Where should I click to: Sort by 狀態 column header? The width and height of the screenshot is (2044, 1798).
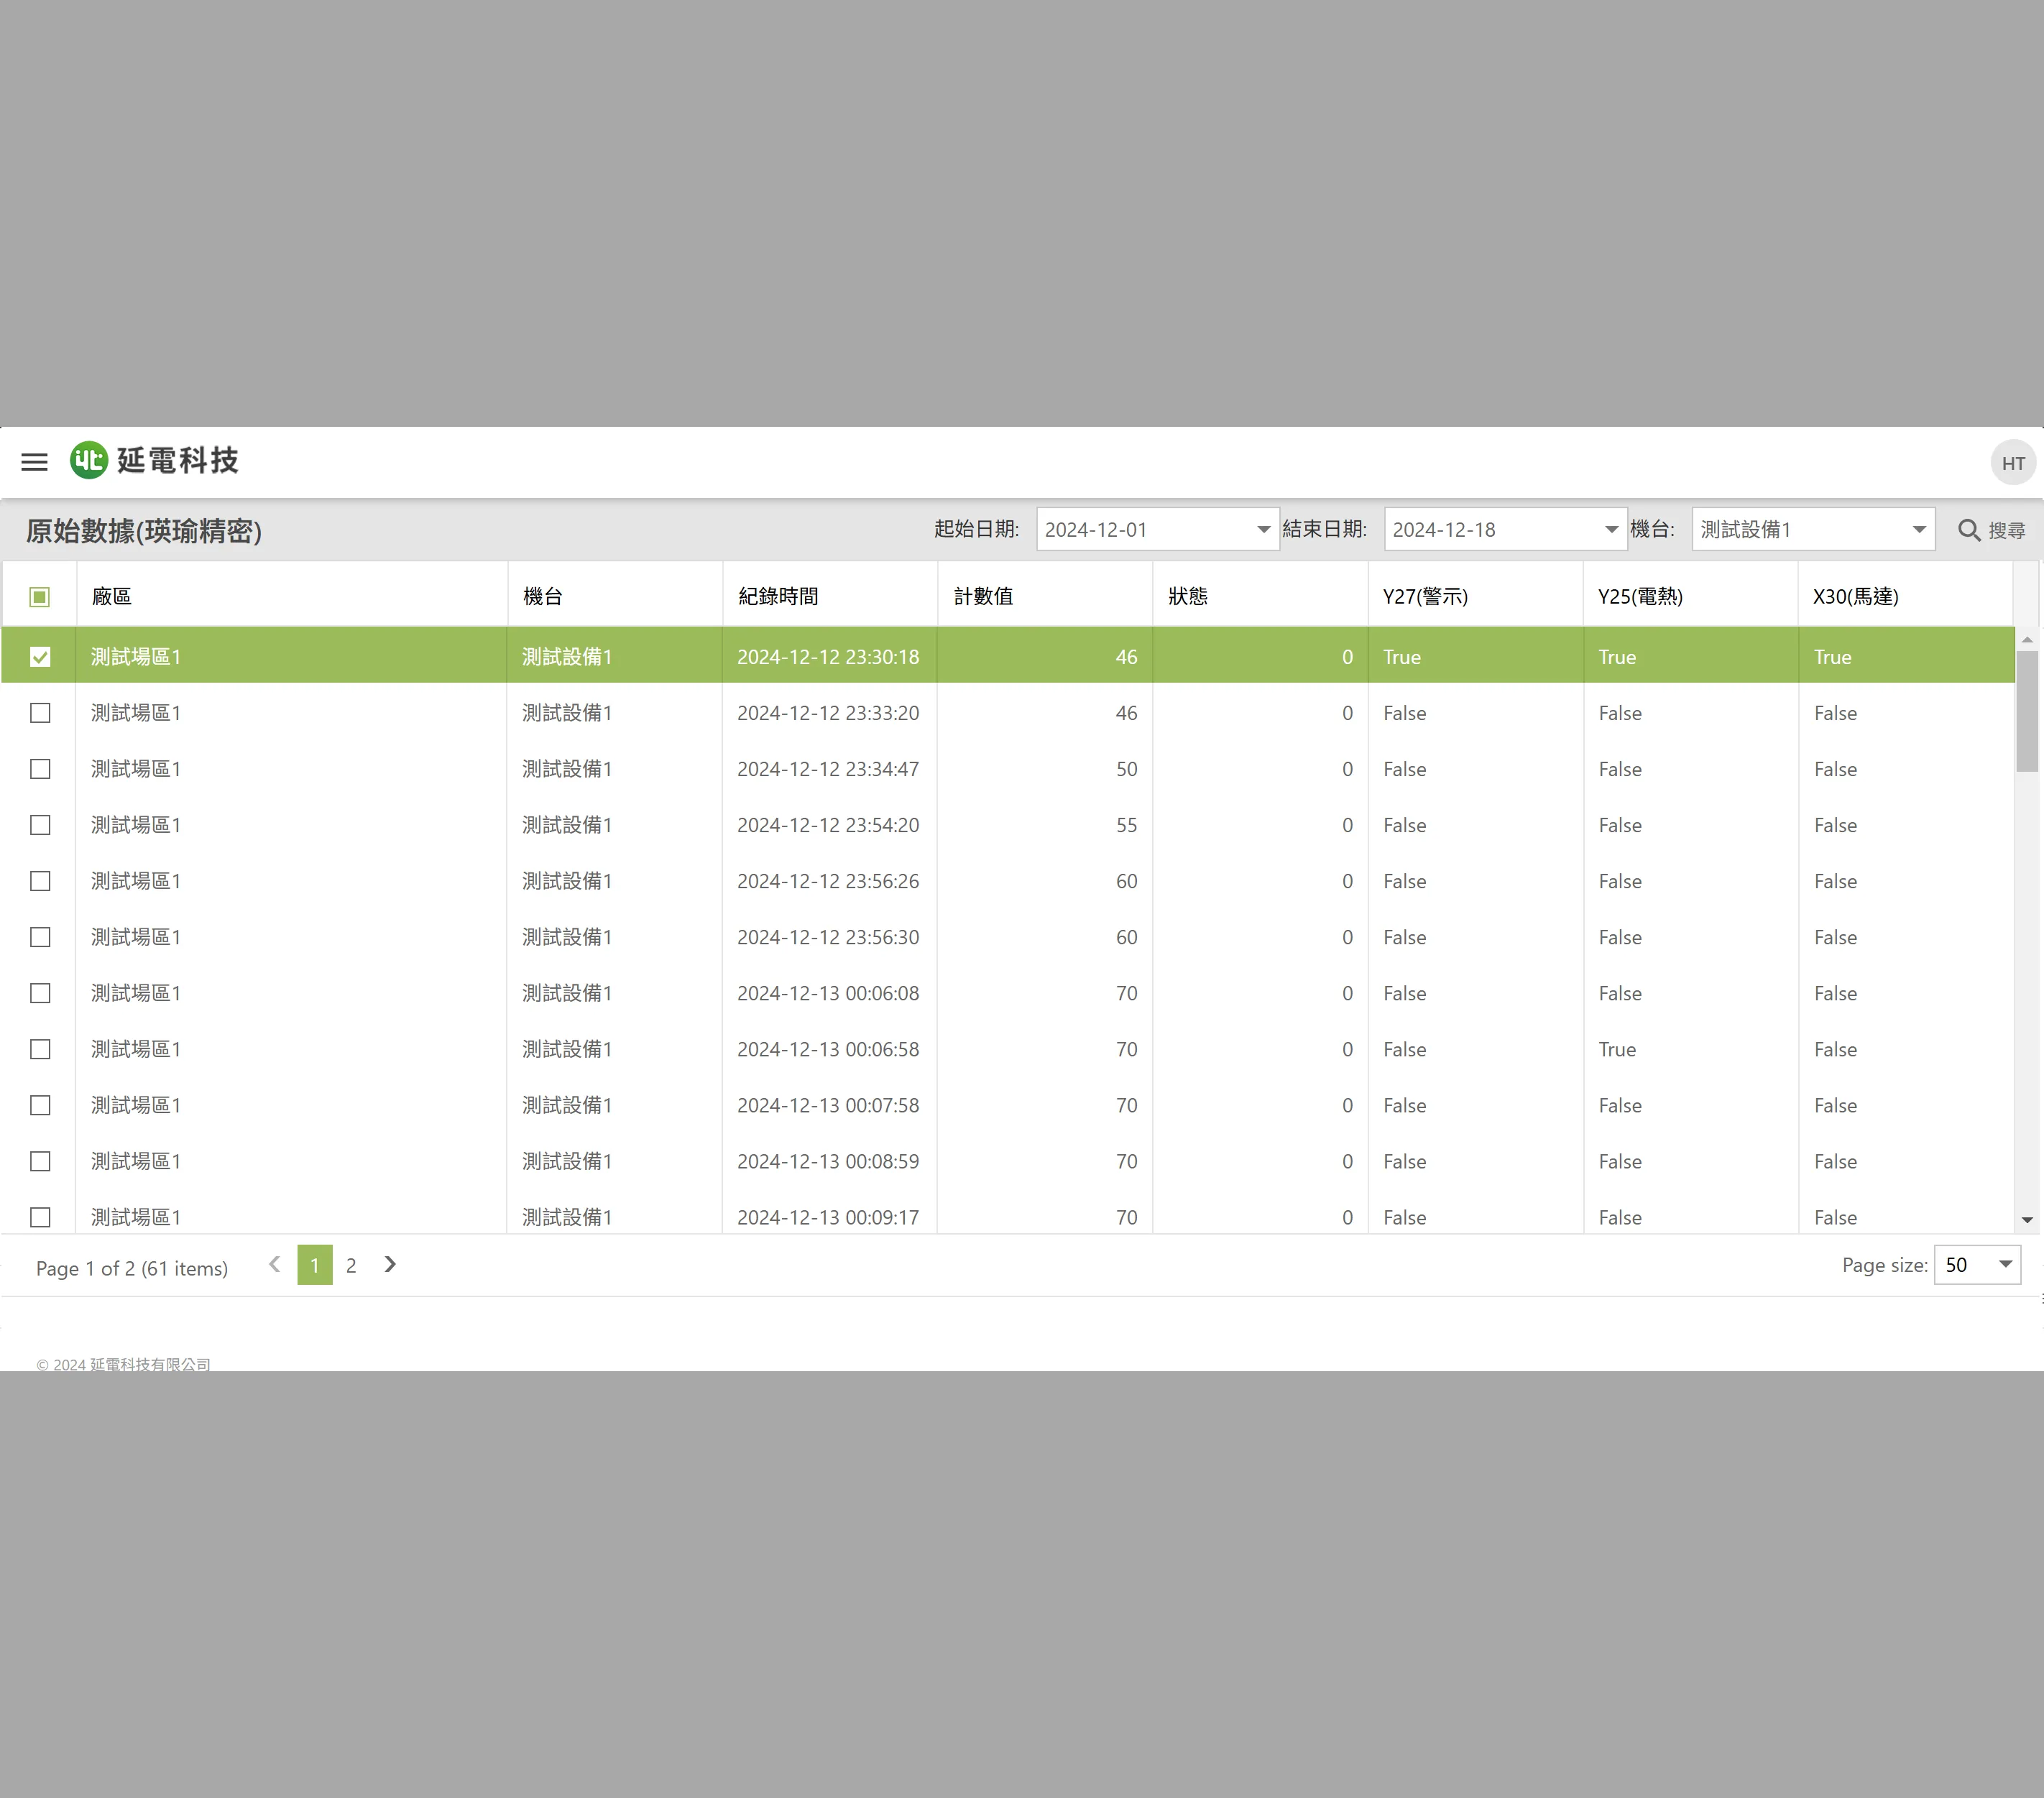[1260, 596]
